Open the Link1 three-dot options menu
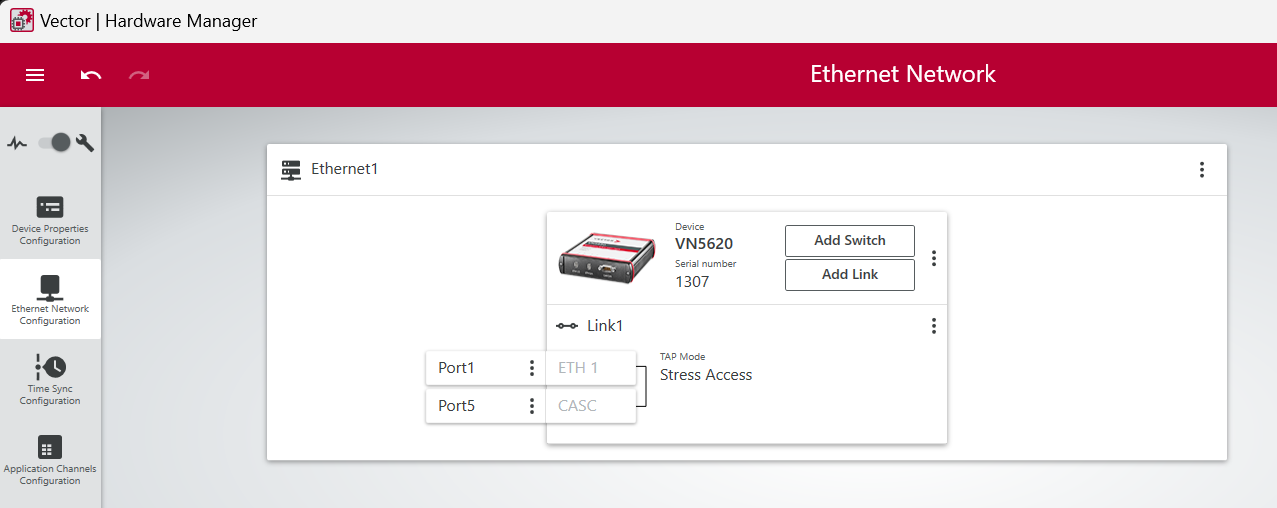The height and width of the screenshot is (508, 1277). (934, 326)
